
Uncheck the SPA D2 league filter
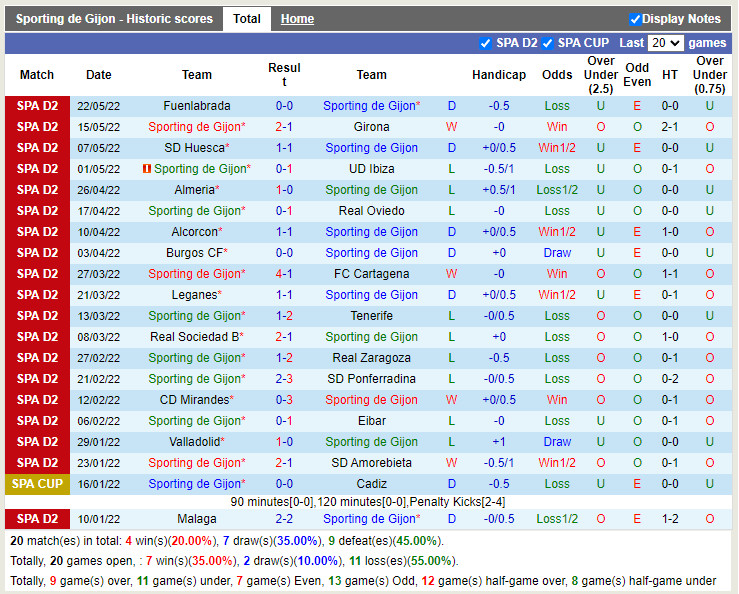tap(486, 43)
